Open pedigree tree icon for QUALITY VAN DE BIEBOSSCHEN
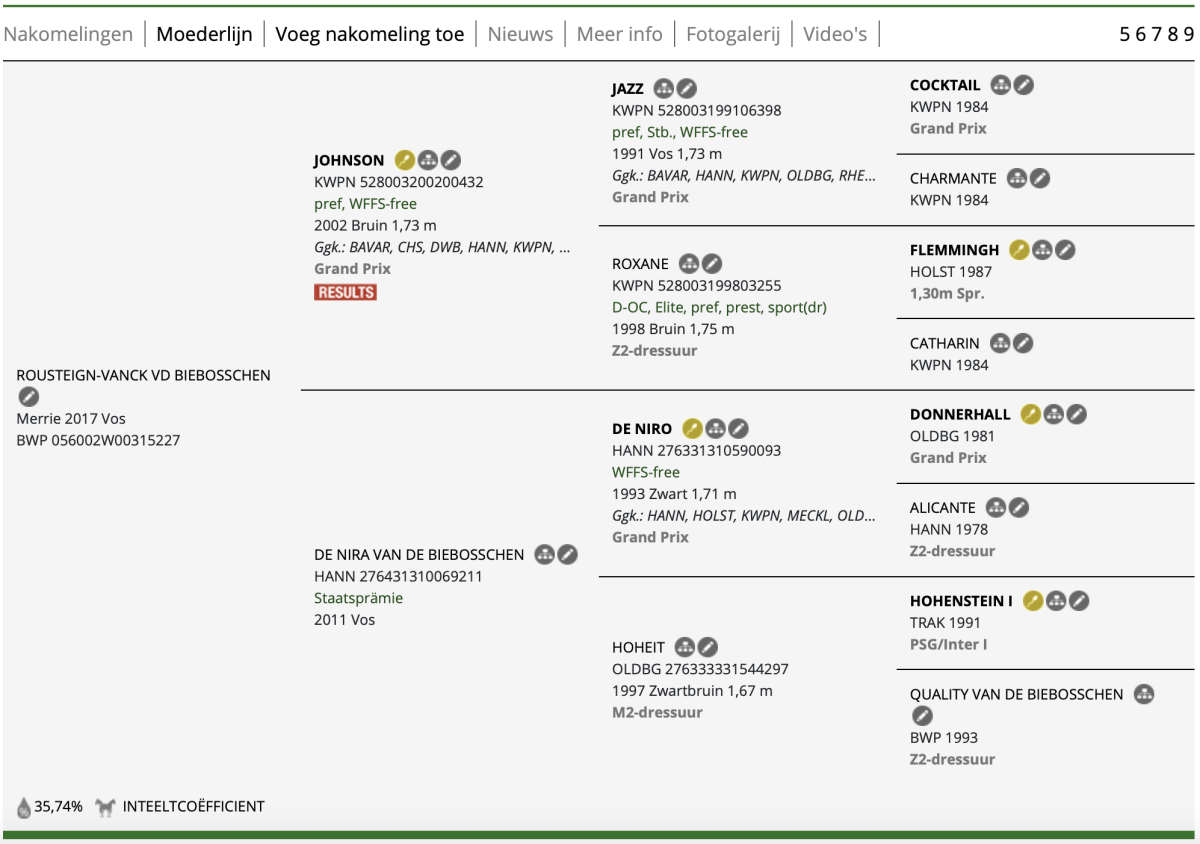This screenshot has width=1200, height=844. [x=1144, y=694]
